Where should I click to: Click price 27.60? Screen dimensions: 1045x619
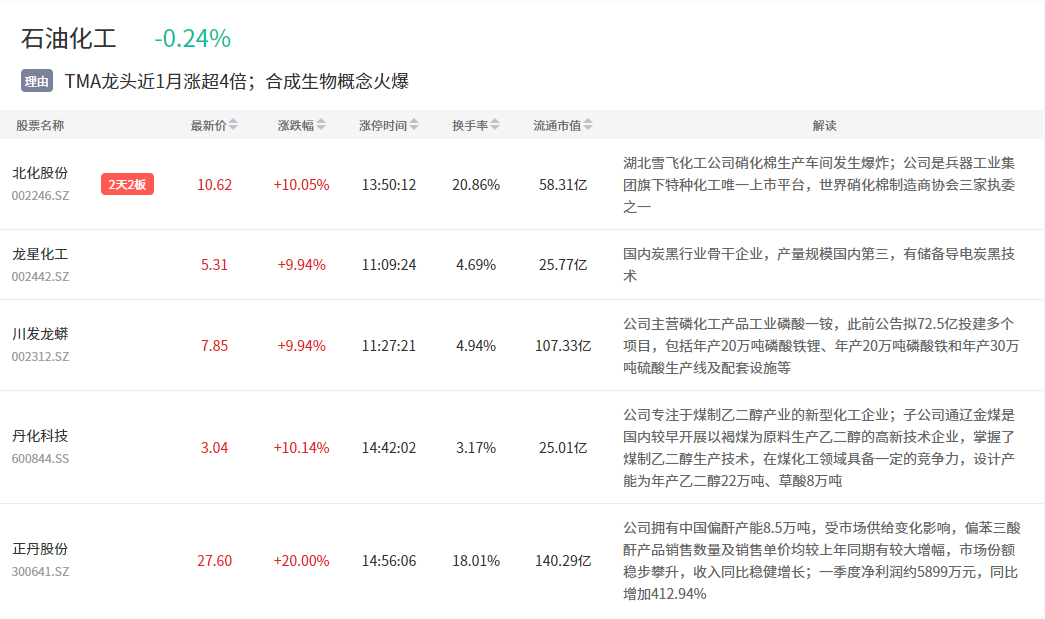pyautogui.click(x=215, y=560)
